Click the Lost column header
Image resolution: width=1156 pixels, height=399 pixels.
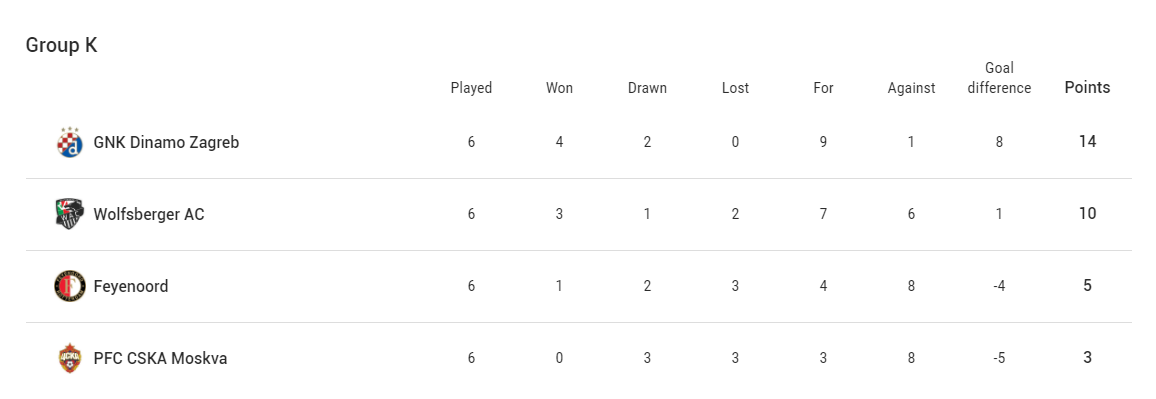pyautogui.click(x=735, y=88)
